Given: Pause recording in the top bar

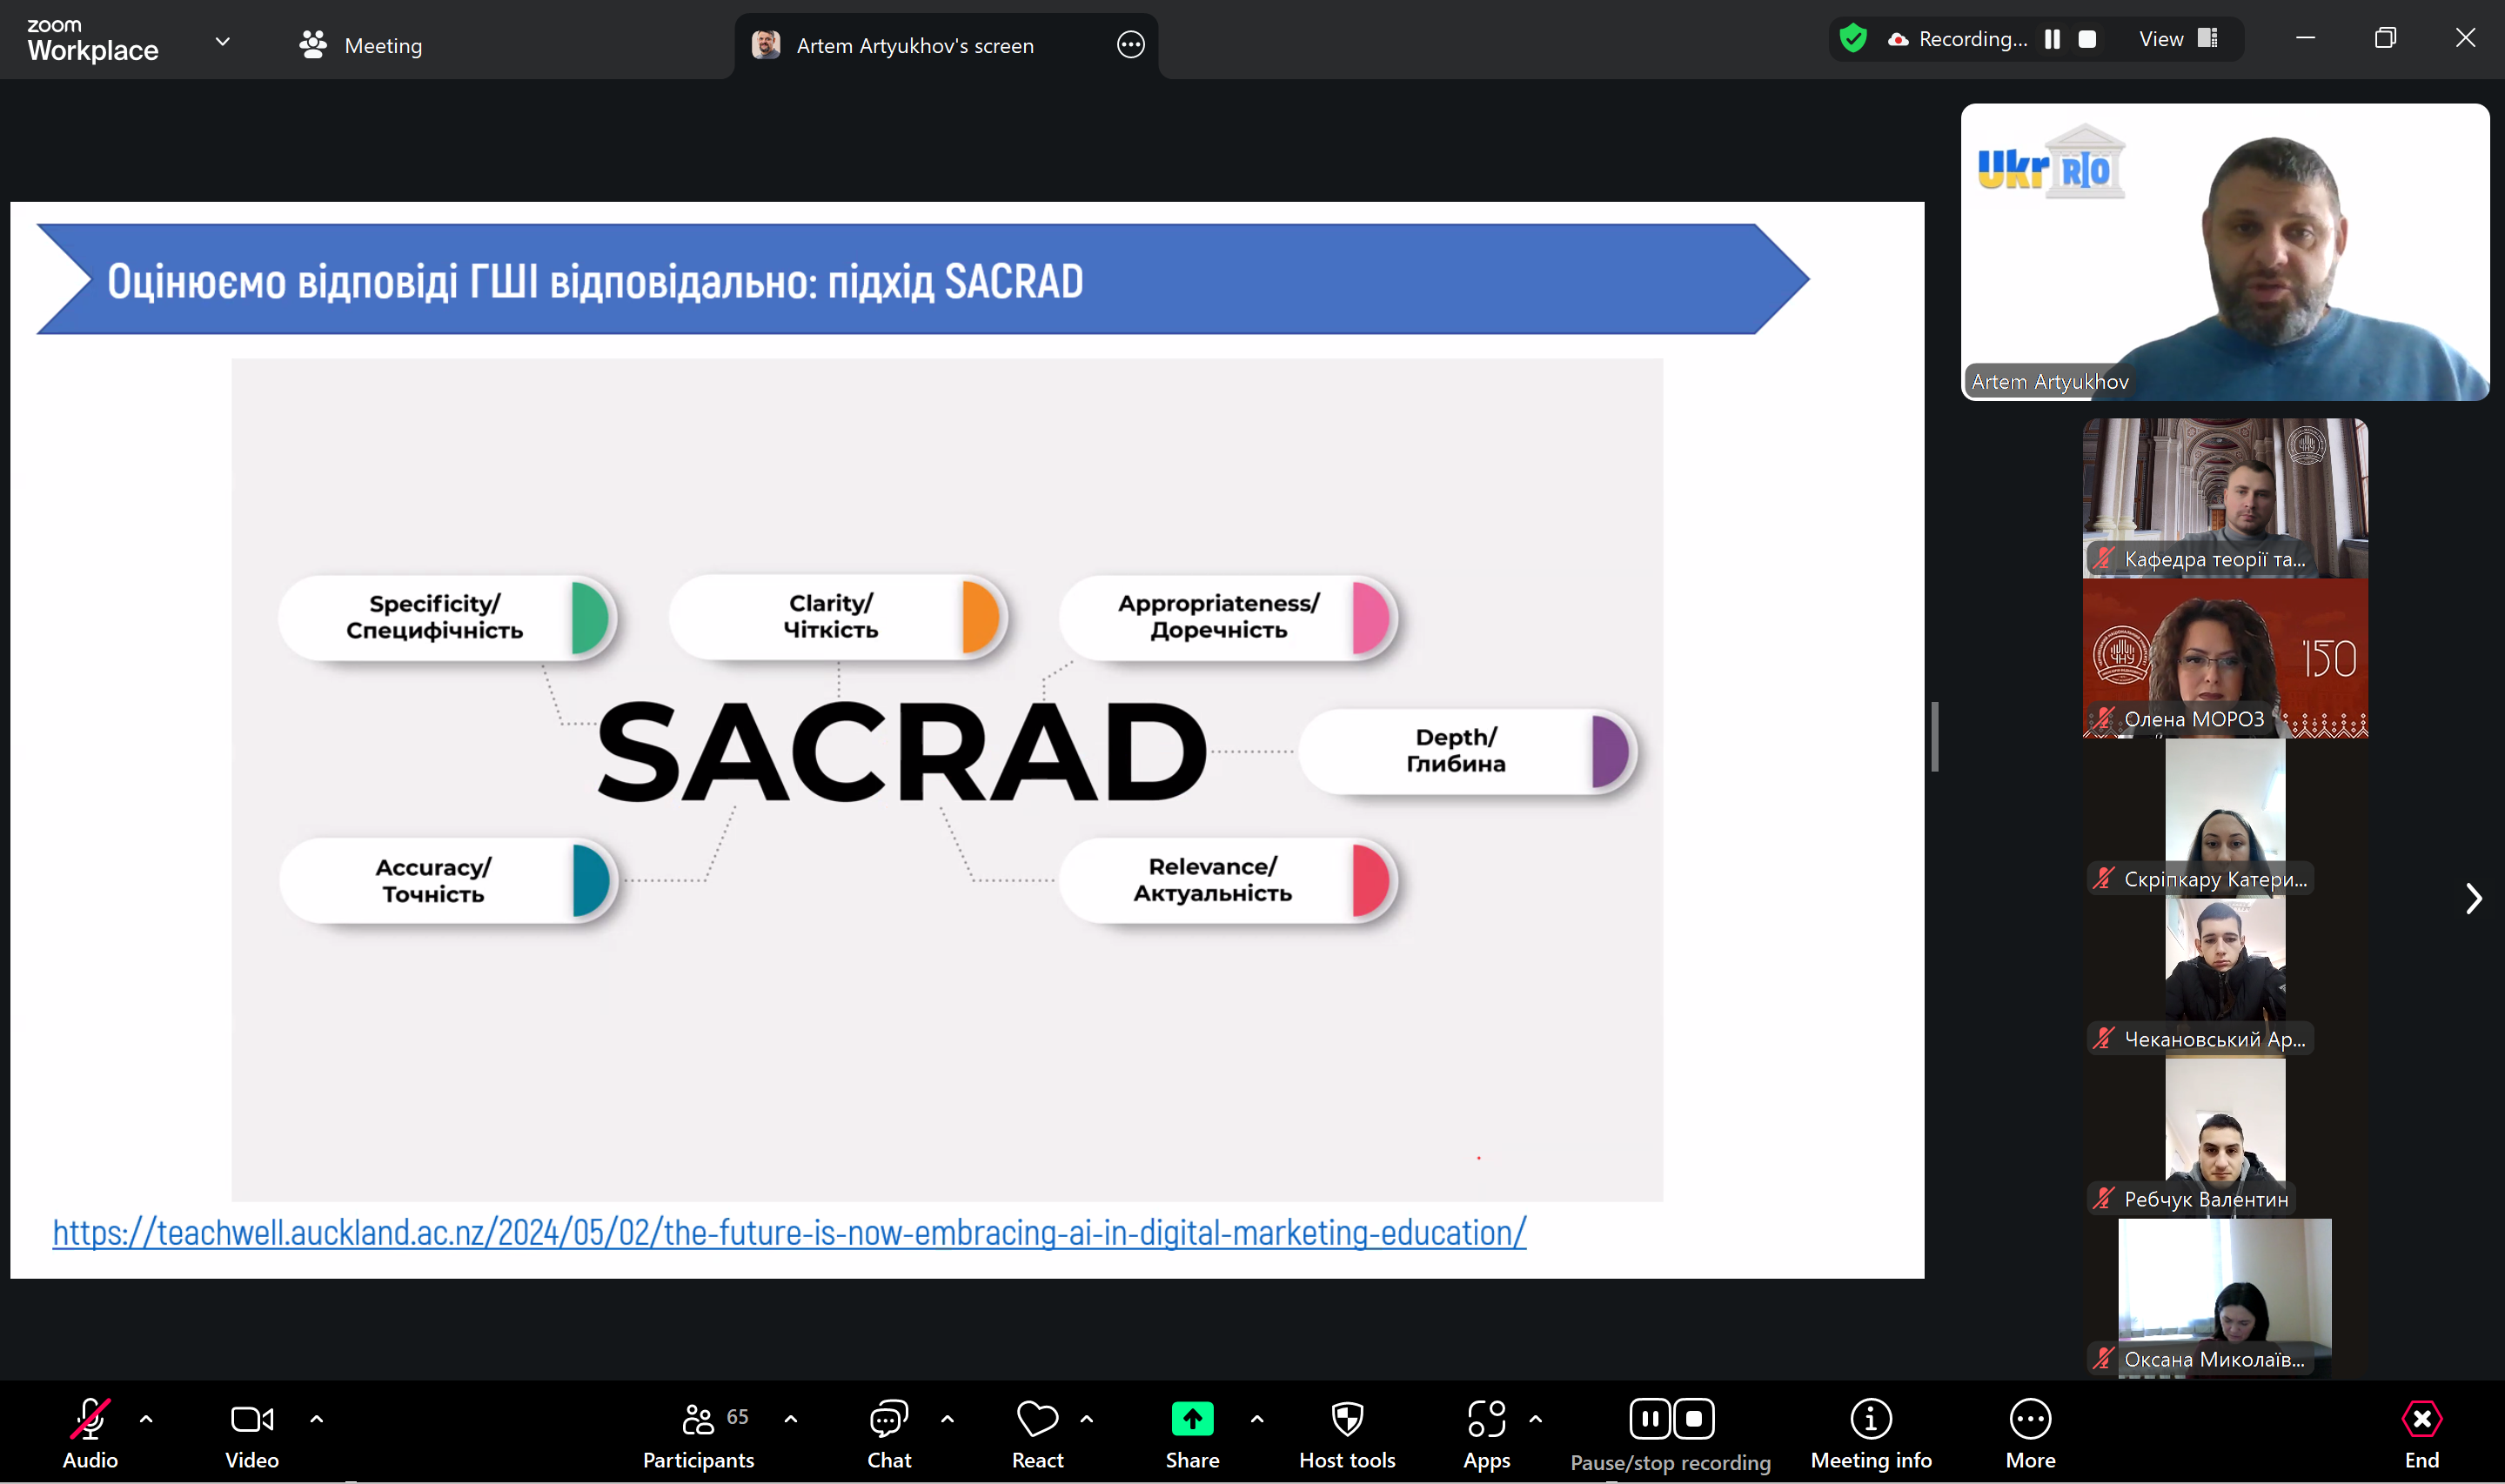Looking at the screenshot, I should (x=2052, y=39).
